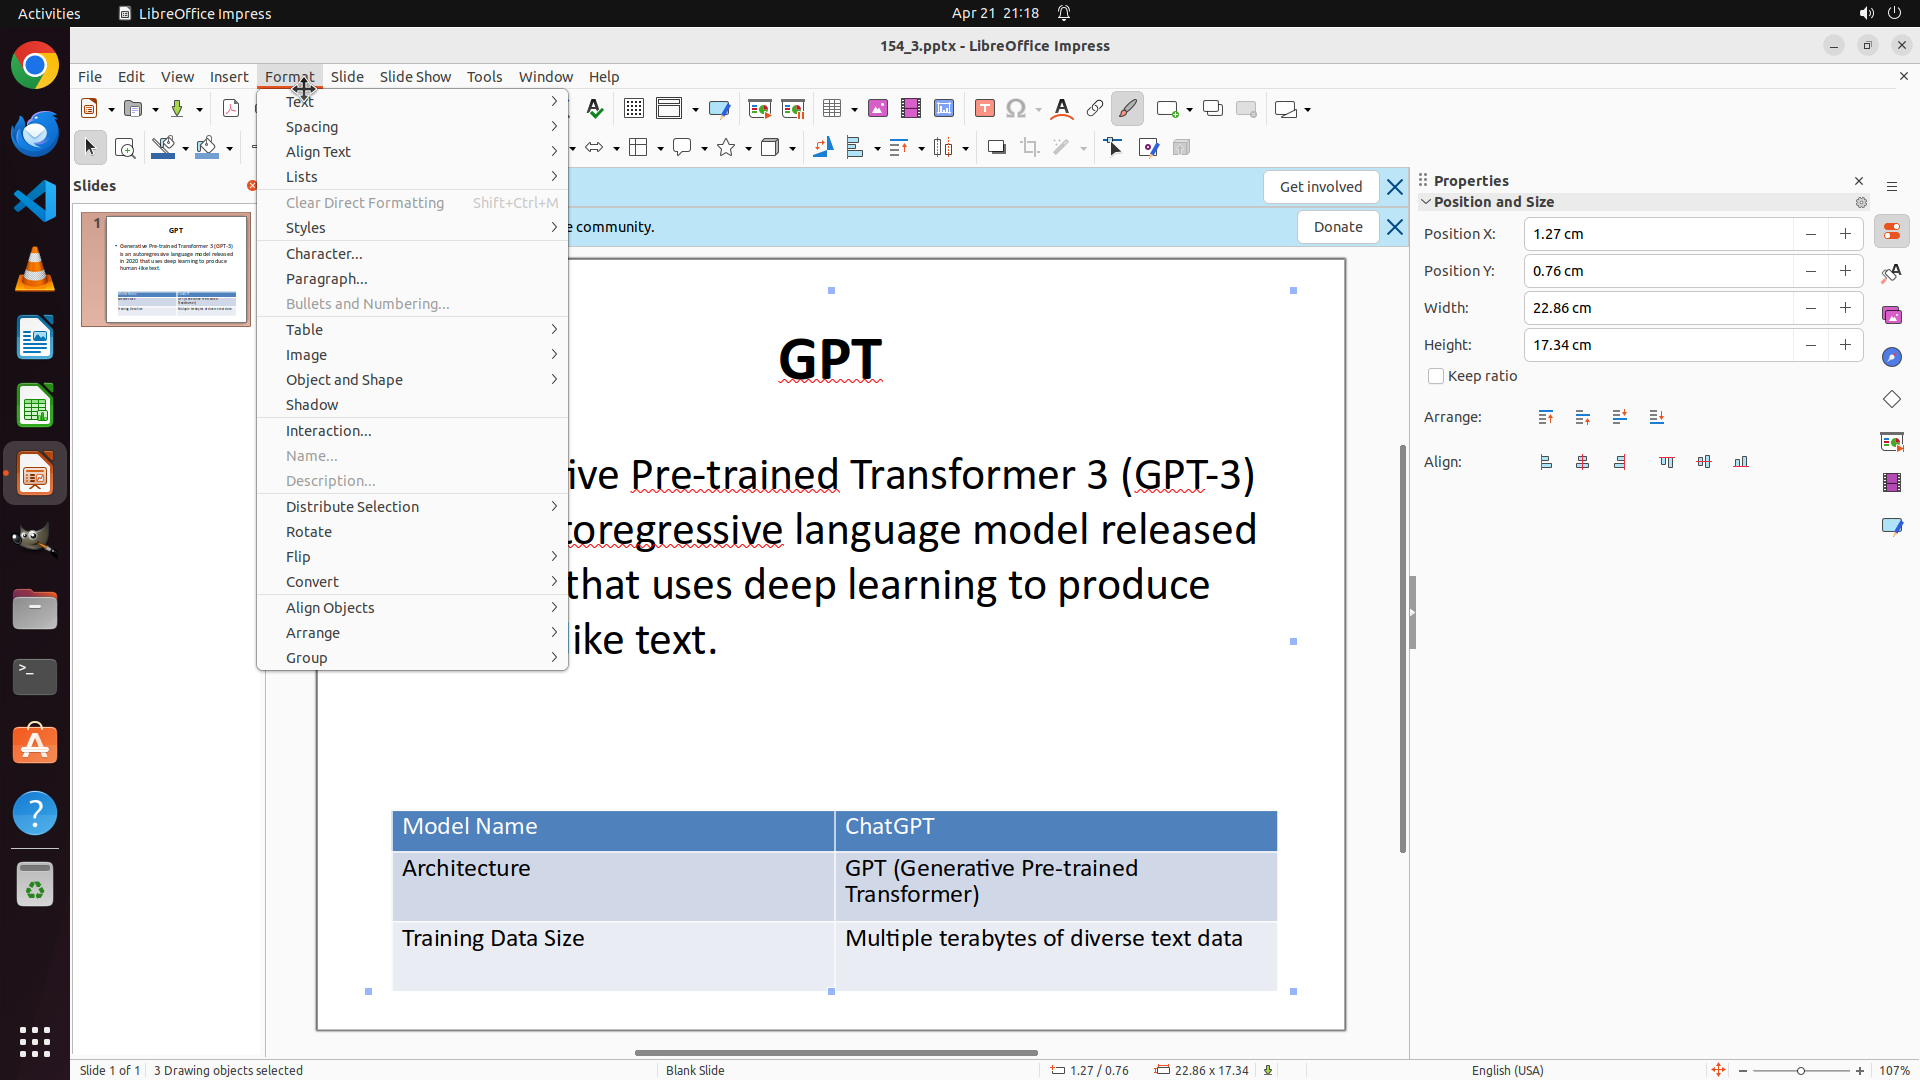Open the Slide Show menu

click(415, 77)
